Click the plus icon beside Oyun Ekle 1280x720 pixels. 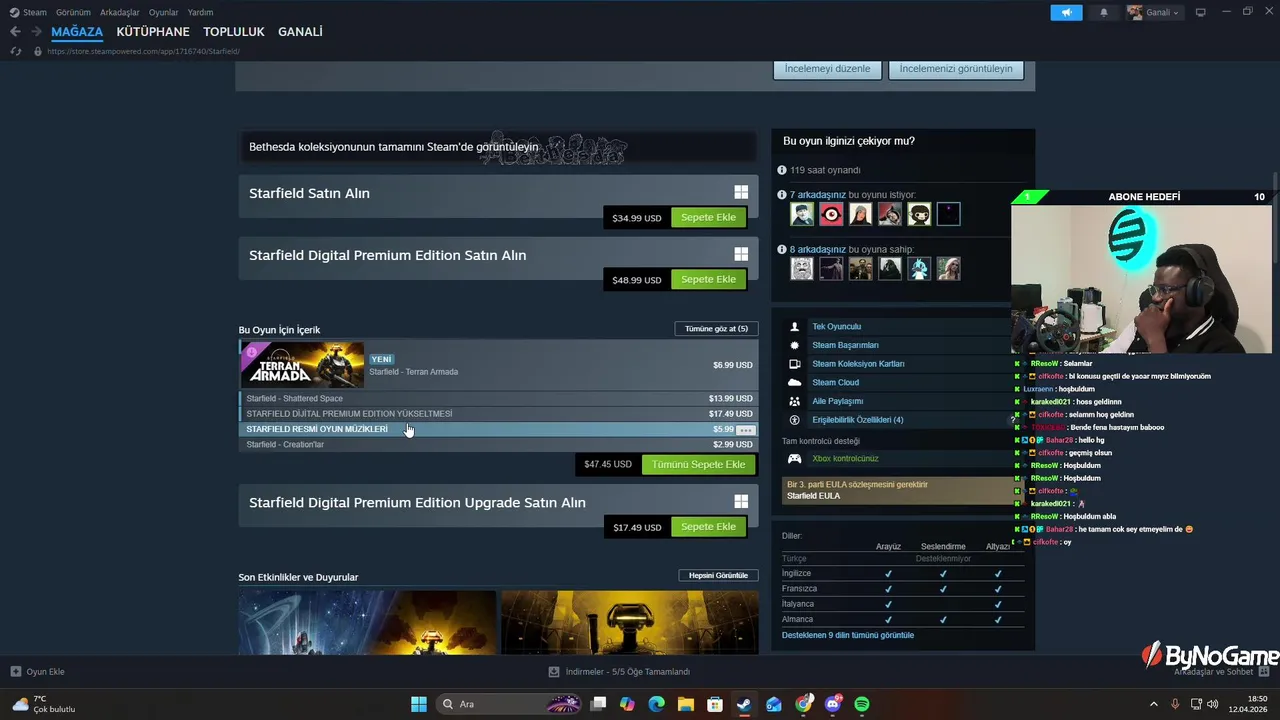pyautogui.click(x=15, y=672)
